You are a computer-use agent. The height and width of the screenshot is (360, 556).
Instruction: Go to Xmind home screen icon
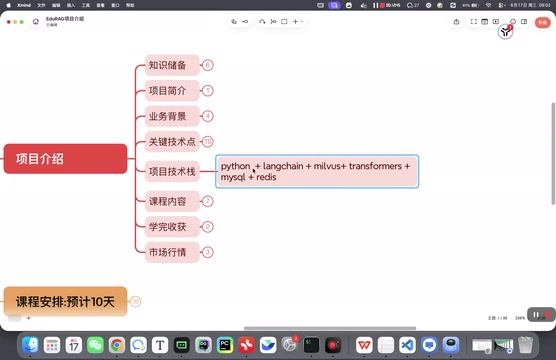click(35, 22)
